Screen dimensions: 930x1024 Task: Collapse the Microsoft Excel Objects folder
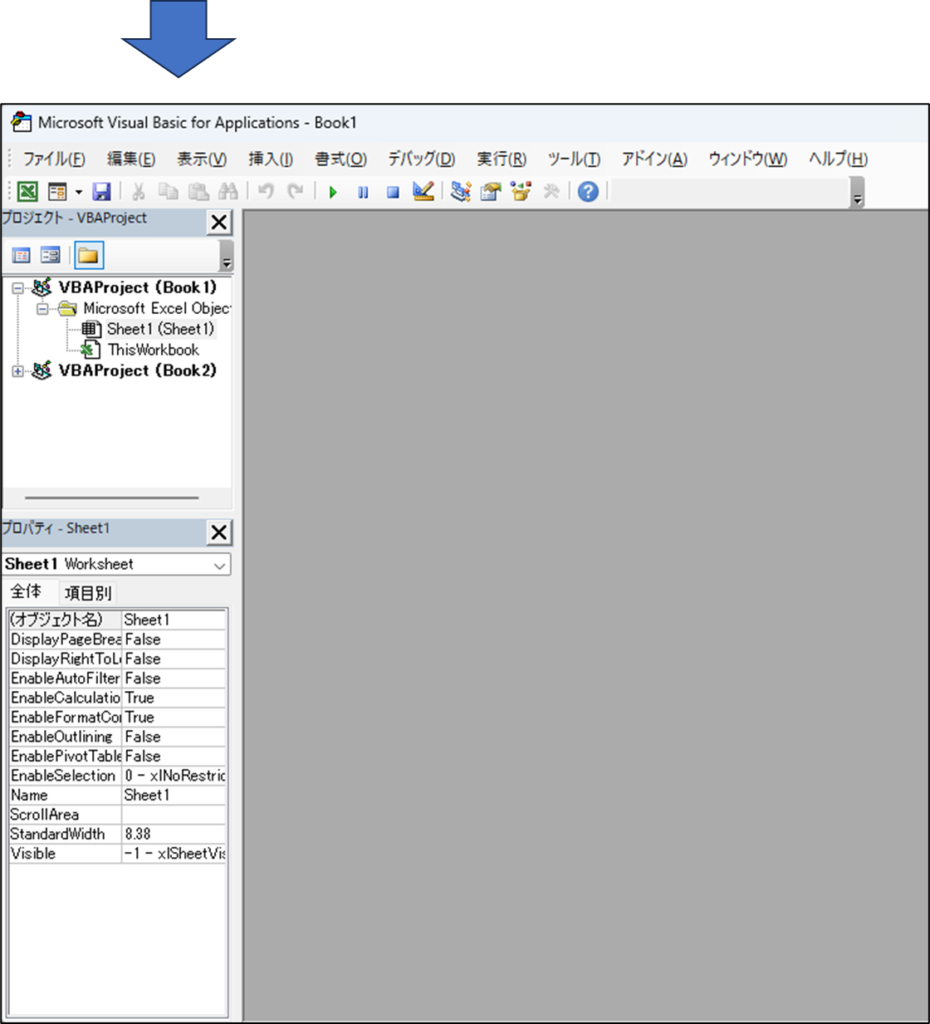click(42, 309)
